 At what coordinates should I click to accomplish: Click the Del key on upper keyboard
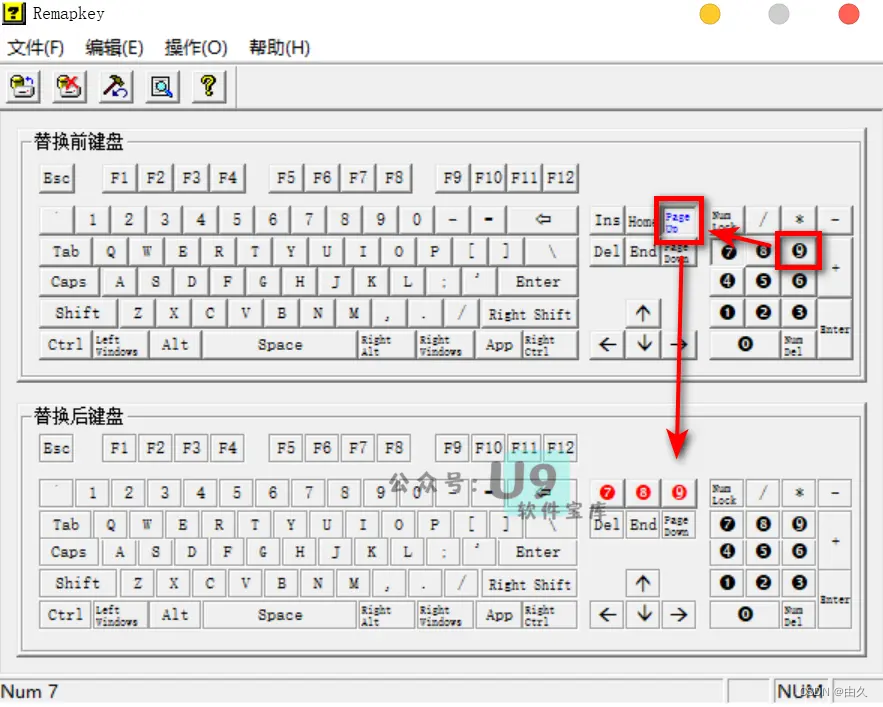pyautogui.click(x=607, y=252)
